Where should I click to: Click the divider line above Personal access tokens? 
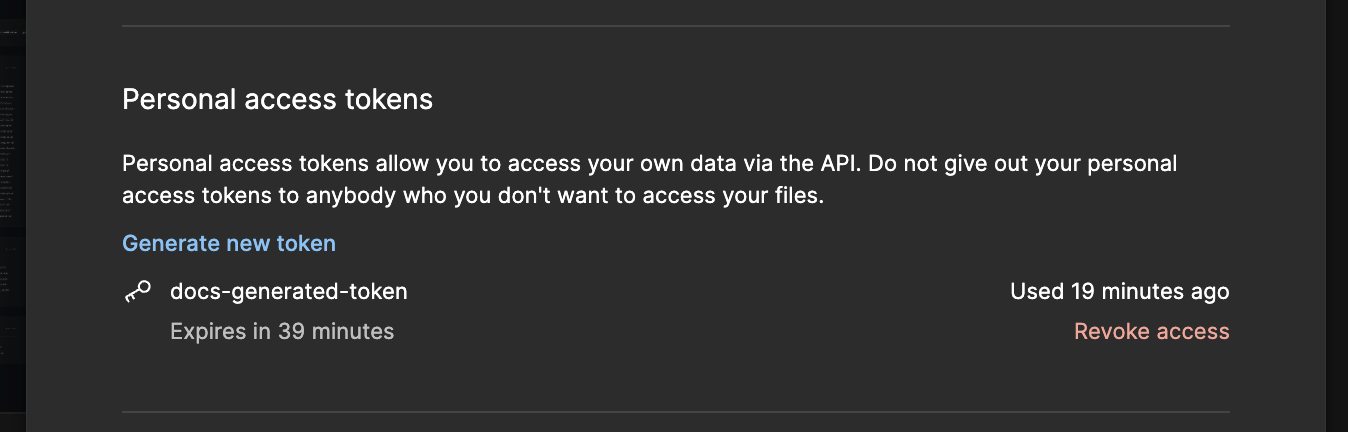coord(676,26)
